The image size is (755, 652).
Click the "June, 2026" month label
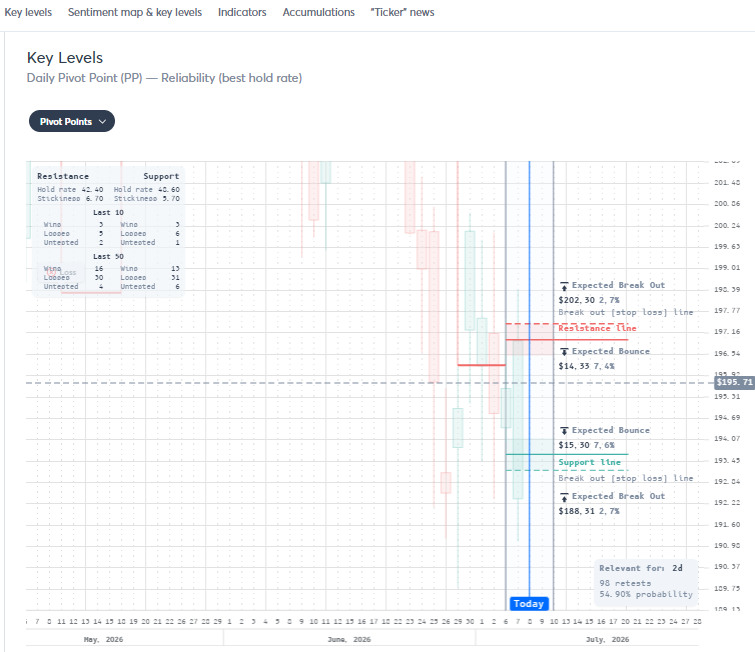click(x=349, y=639)
